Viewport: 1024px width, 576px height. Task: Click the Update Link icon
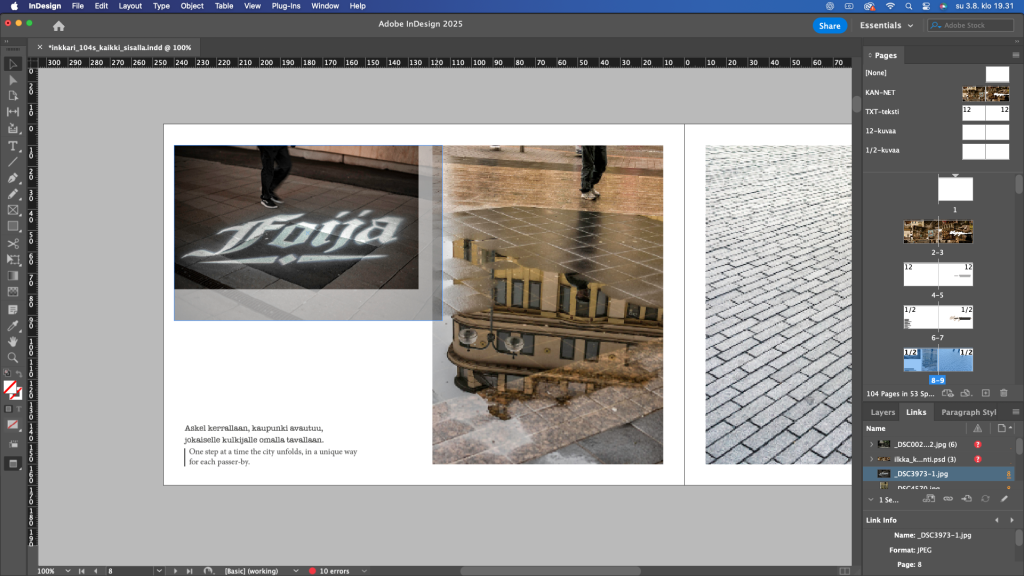point(985,499)
